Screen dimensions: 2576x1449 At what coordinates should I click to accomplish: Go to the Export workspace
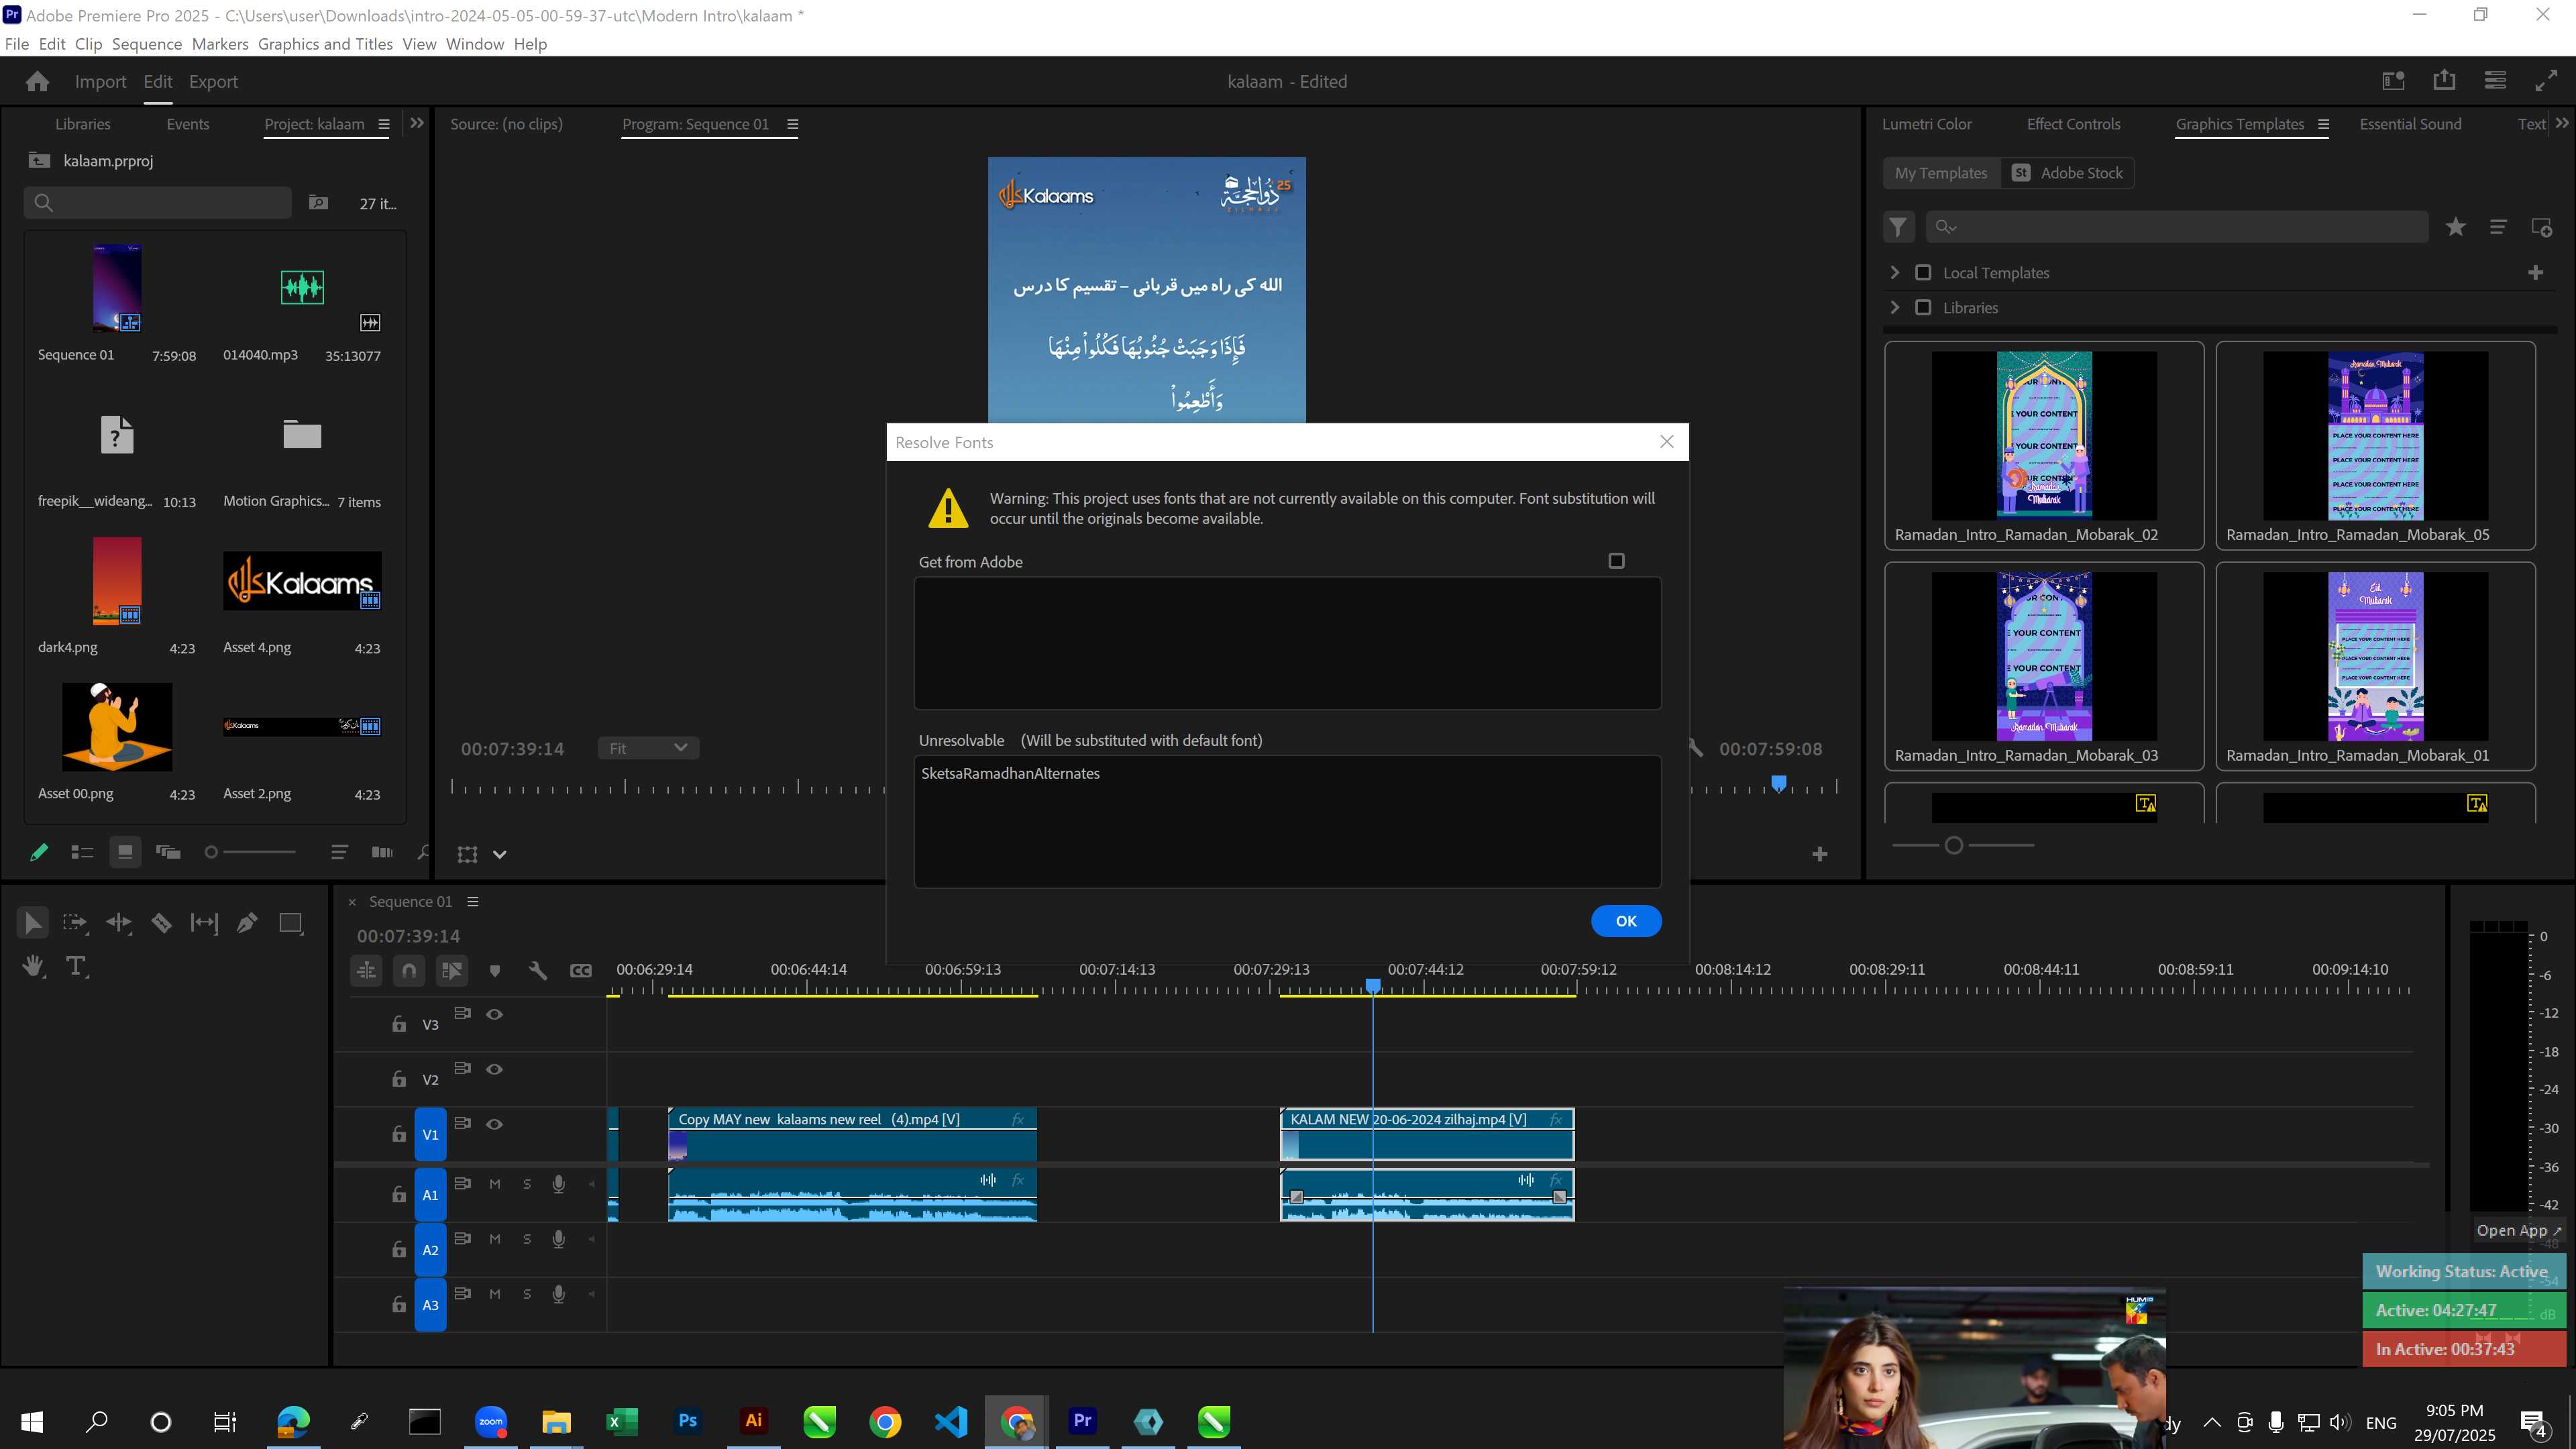(213, 82)
